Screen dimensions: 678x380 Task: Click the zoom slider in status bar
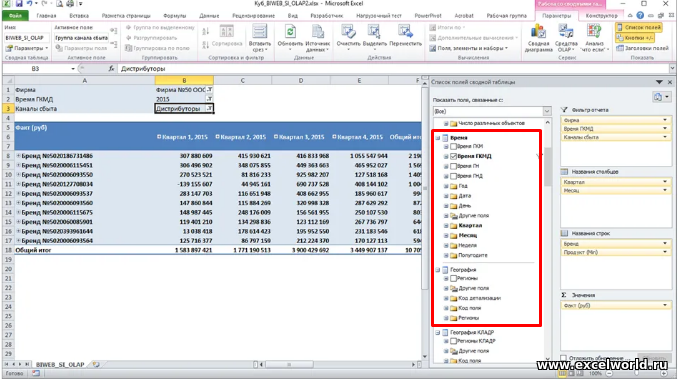coord(637,374)
